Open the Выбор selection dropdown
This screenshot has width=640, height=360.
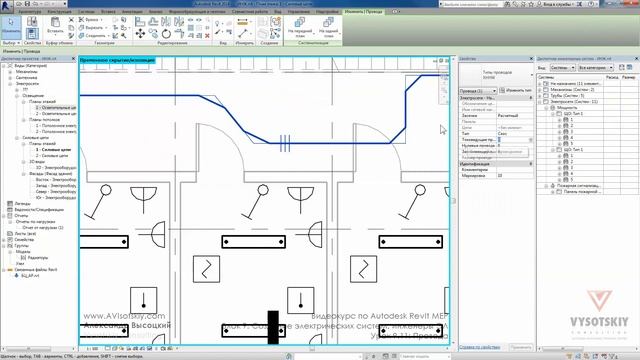[11, 43]
